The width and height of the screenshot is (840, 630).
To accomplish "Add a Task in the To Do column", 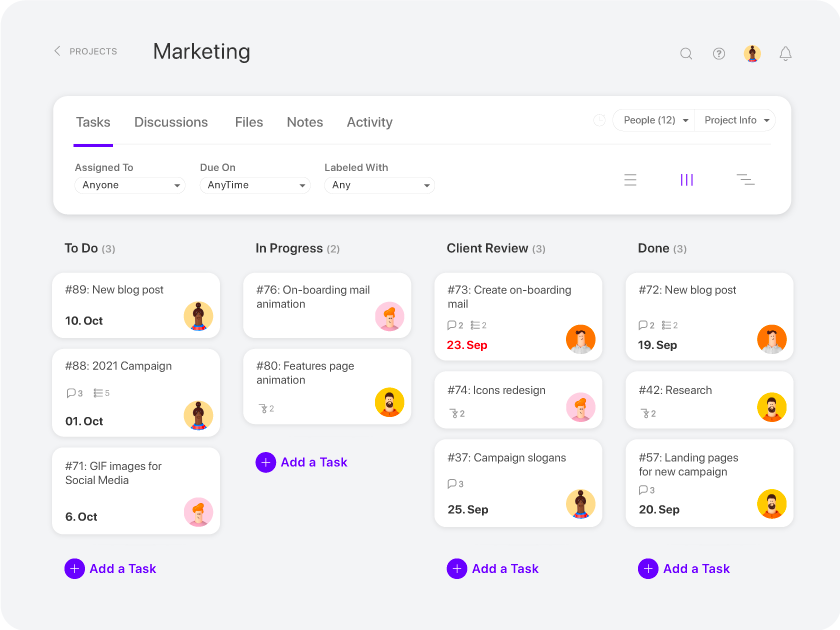I will coord(111,568).
